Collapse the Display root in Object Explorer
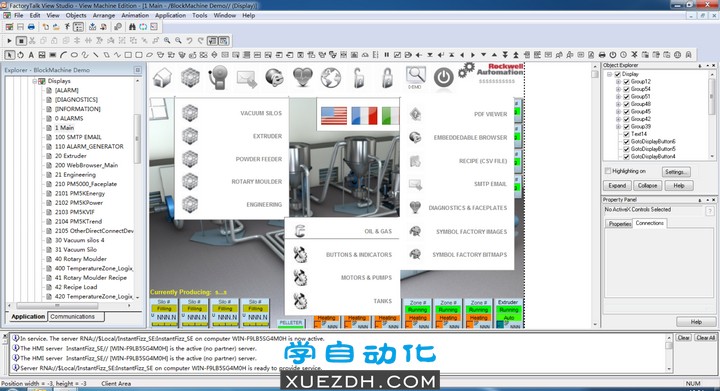 point(609,74)
